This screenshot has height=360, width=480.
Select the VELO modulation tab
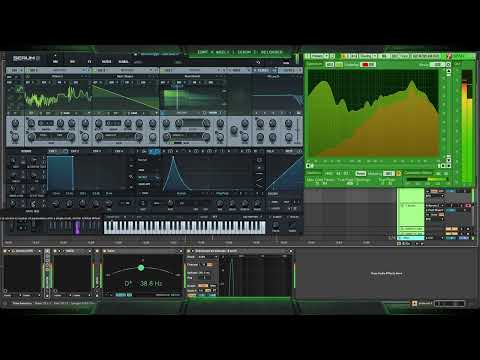[271, 151]
